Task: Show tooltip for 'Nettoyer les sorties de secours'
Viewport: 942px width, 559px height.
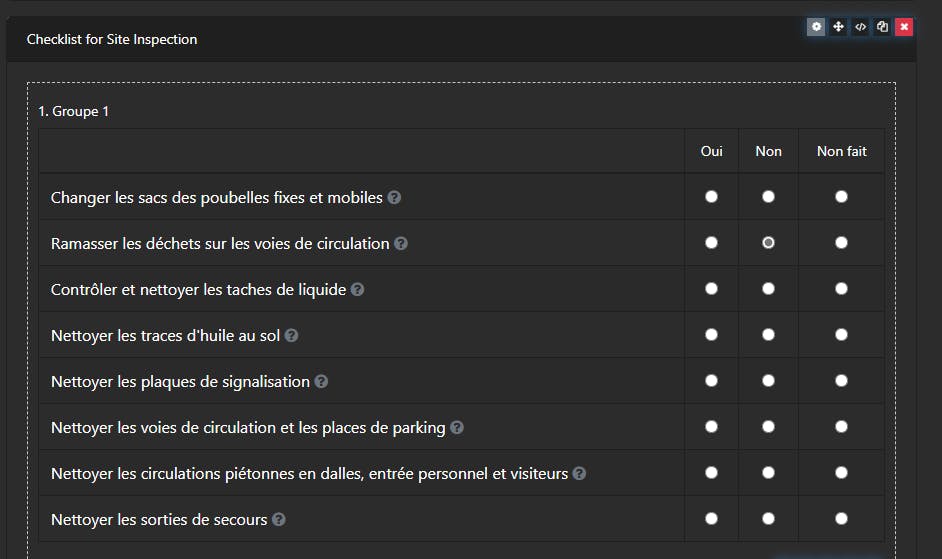Action: click(279, 520)
